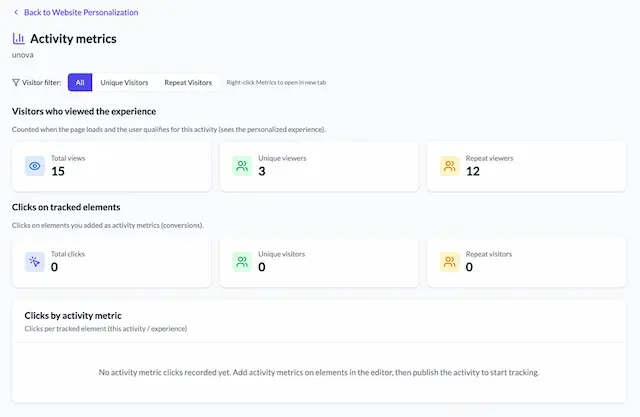Viewport: 640px width, 417px height.
Task: Click the back chevron arrow
Action: click(x=16, y=12)
